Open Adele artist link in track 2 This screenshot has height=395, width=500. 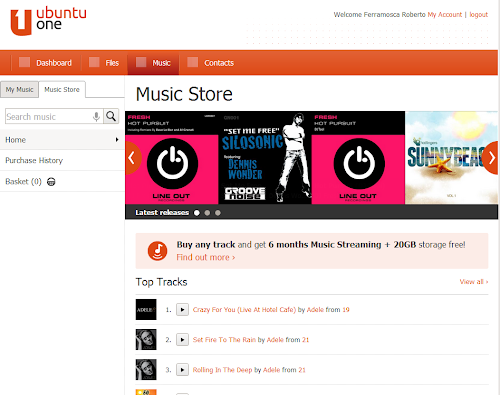pos(275,340)
